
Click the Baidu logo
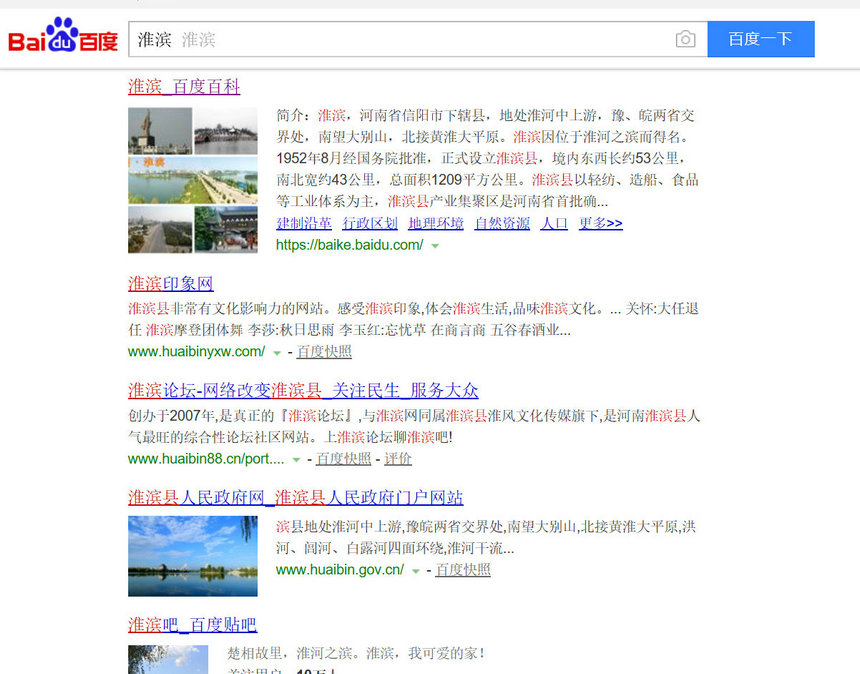click(x=63, y=36)
